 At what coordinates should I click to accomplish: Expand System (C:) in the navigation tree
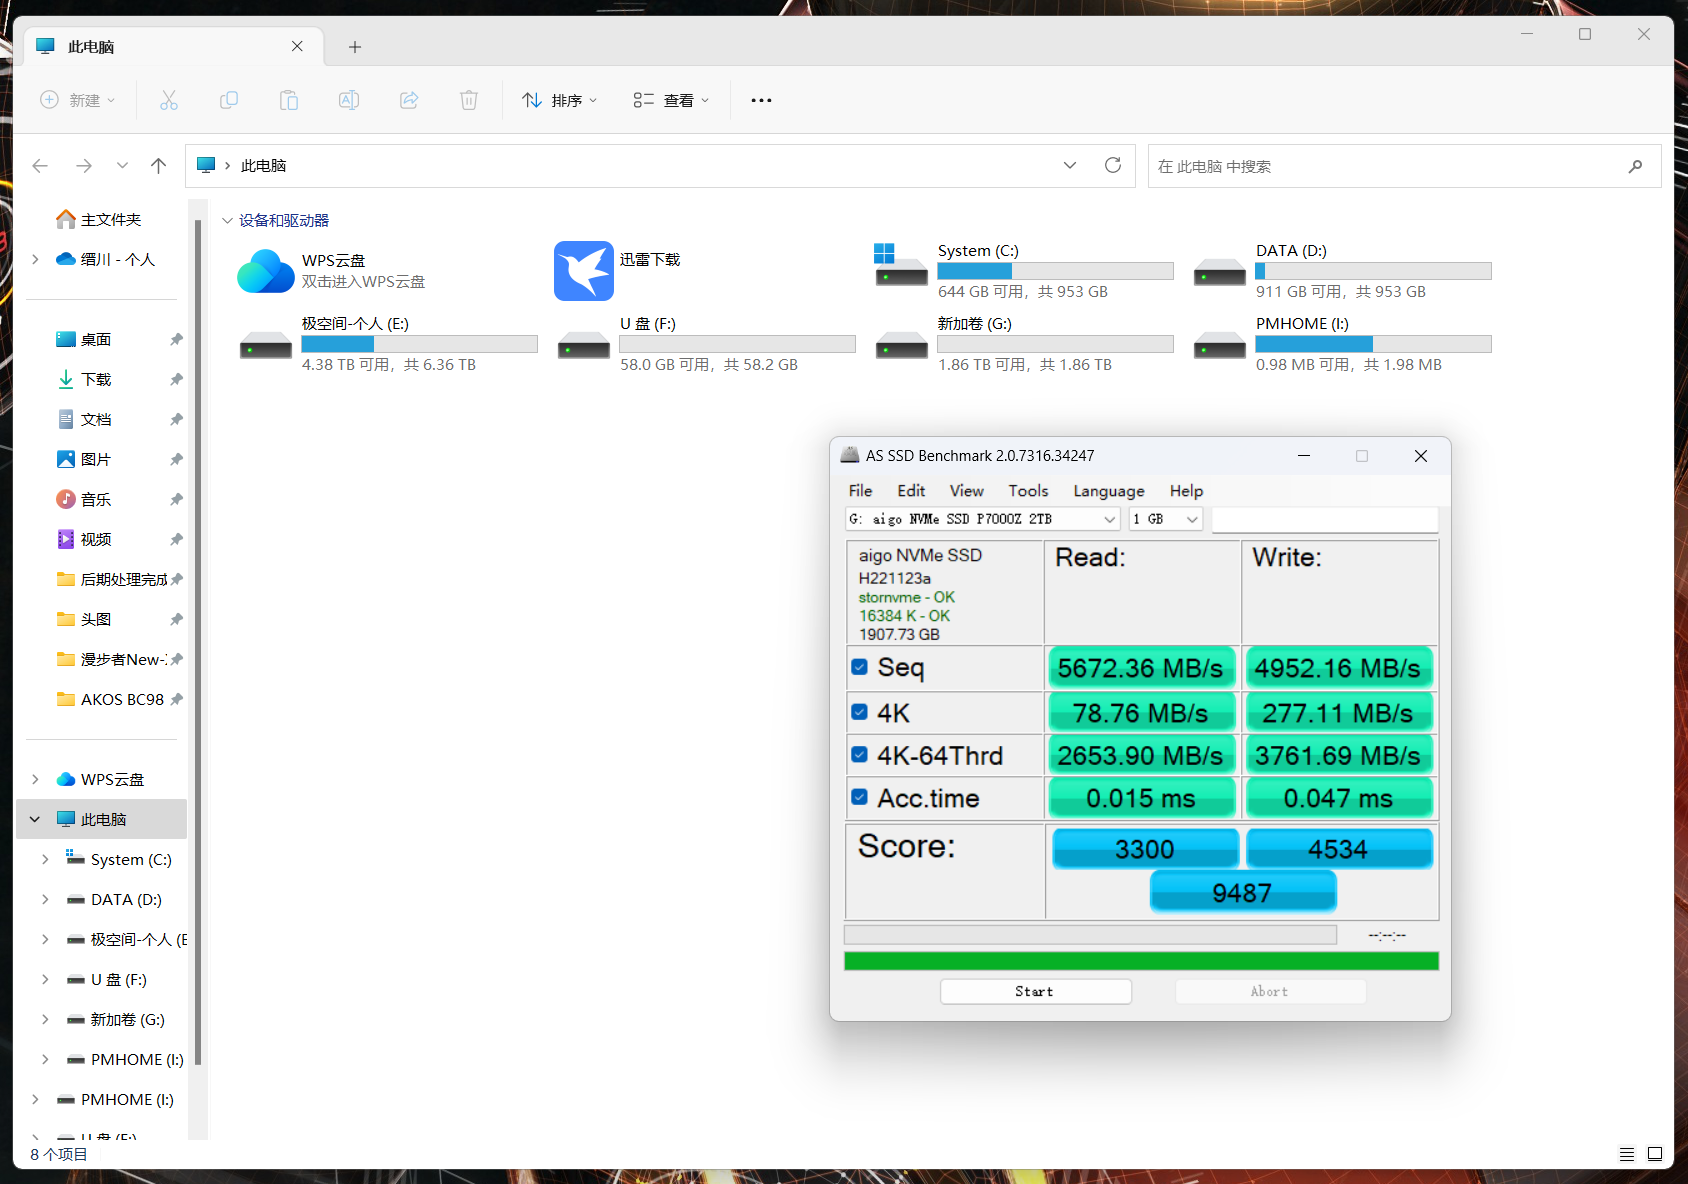click(45, 859)
